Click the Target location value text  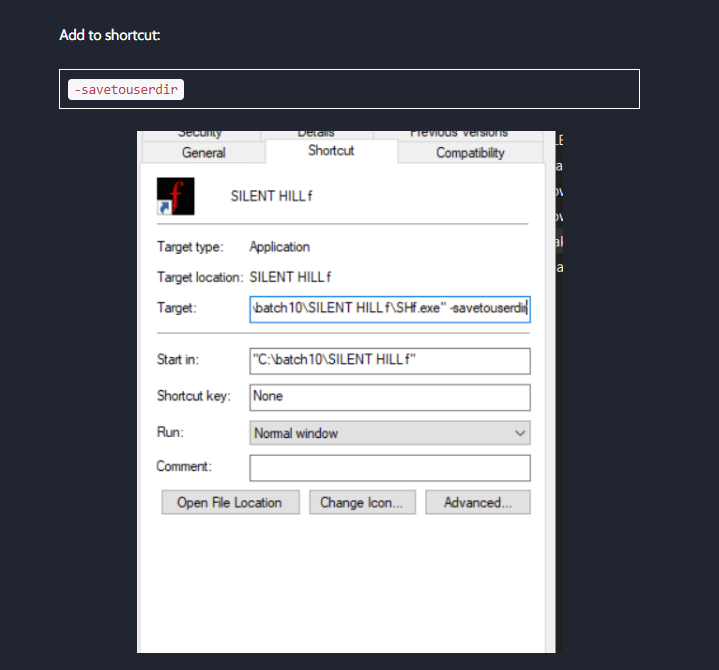click(x=290, y=277)
